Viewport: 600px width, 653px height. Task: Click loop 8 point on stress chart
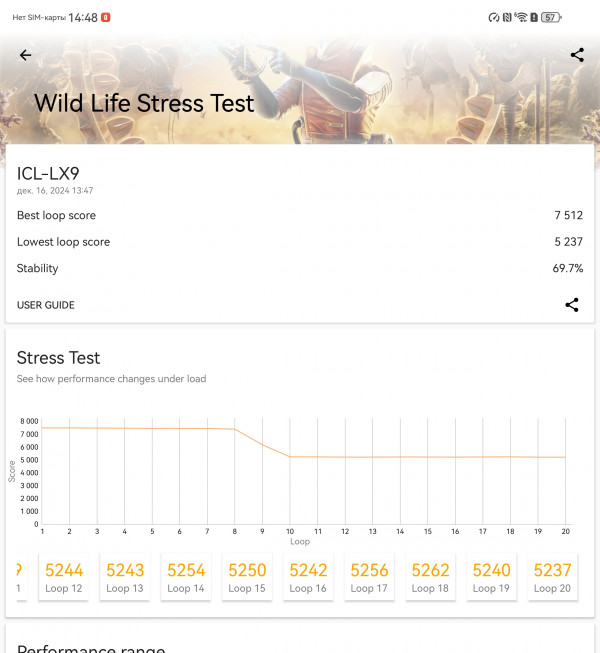234,429
